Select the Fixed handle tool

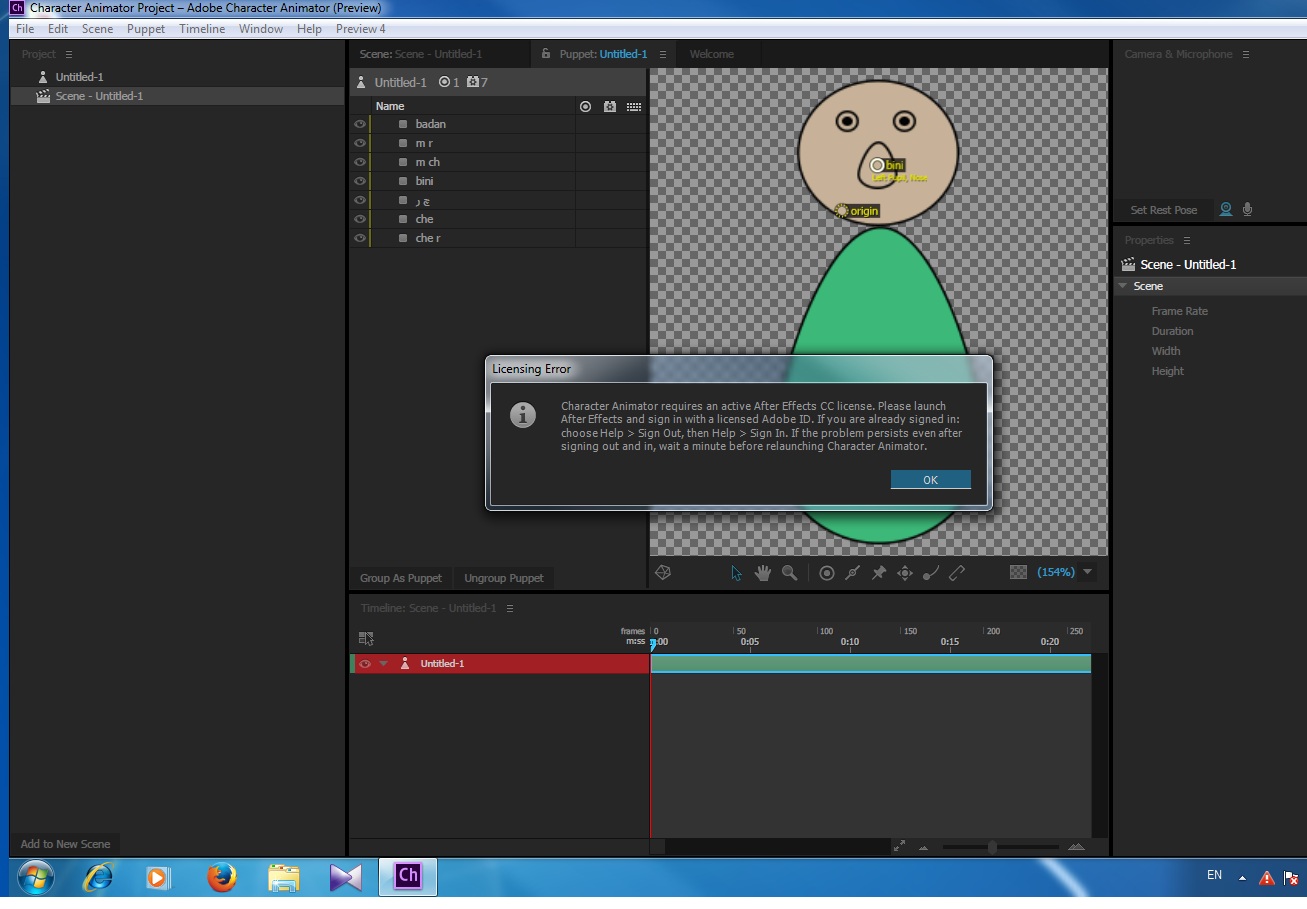pos(827,573)
